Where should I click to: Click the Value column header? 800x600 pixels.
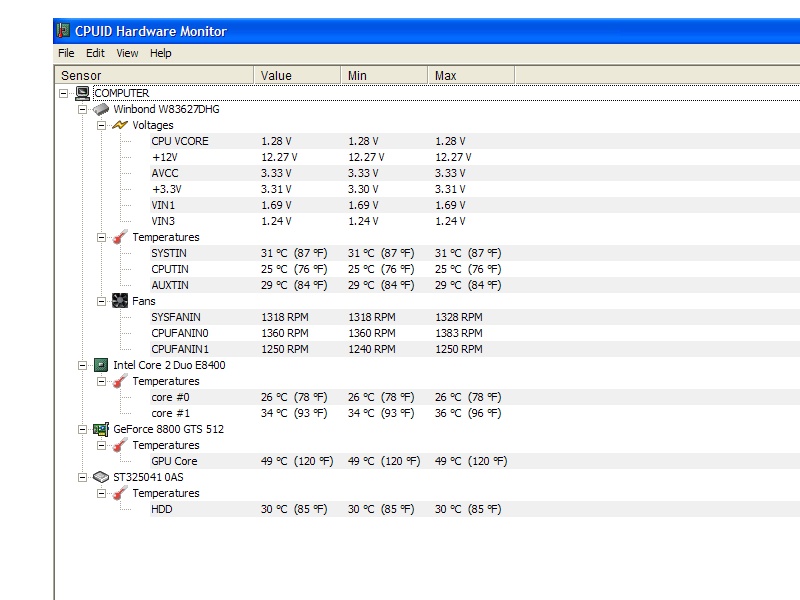pyautogui.click(x=297, y=76)
